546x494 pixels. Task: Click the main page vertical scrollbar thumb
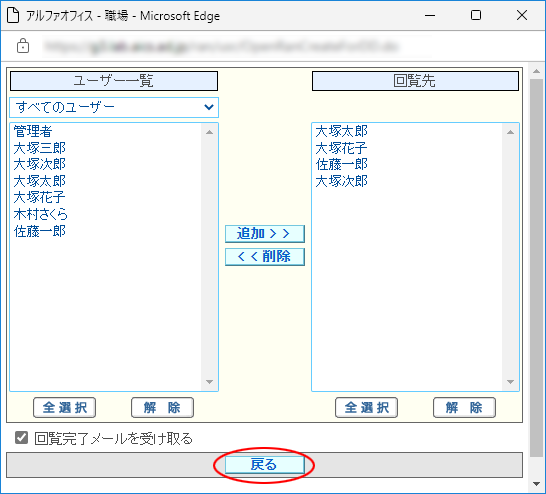[x=537, y=267]
